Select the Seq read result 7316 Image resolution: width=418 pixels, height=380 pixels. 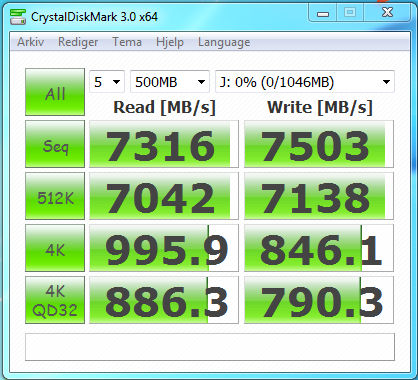(164, 144)
